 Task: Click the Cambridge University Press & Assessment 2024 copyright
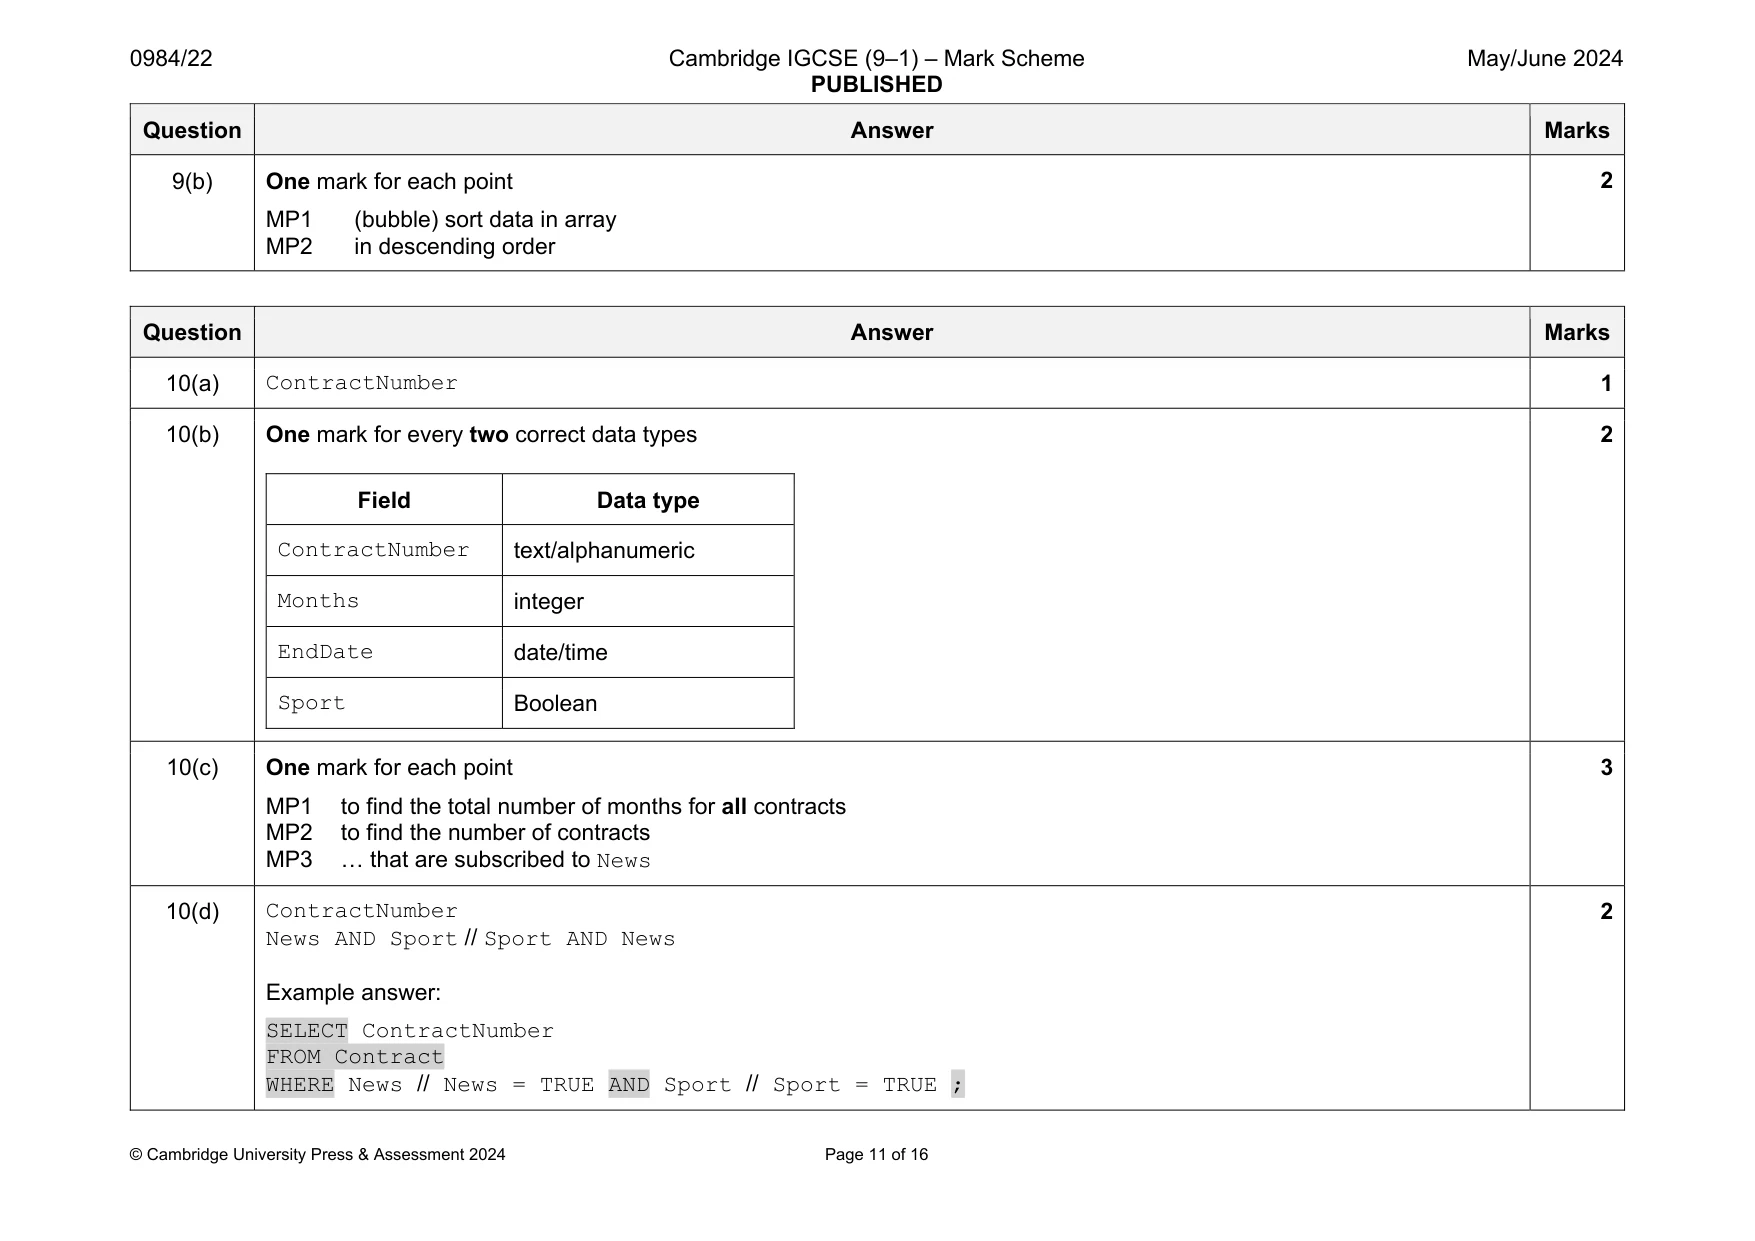tap(317, 1155)
